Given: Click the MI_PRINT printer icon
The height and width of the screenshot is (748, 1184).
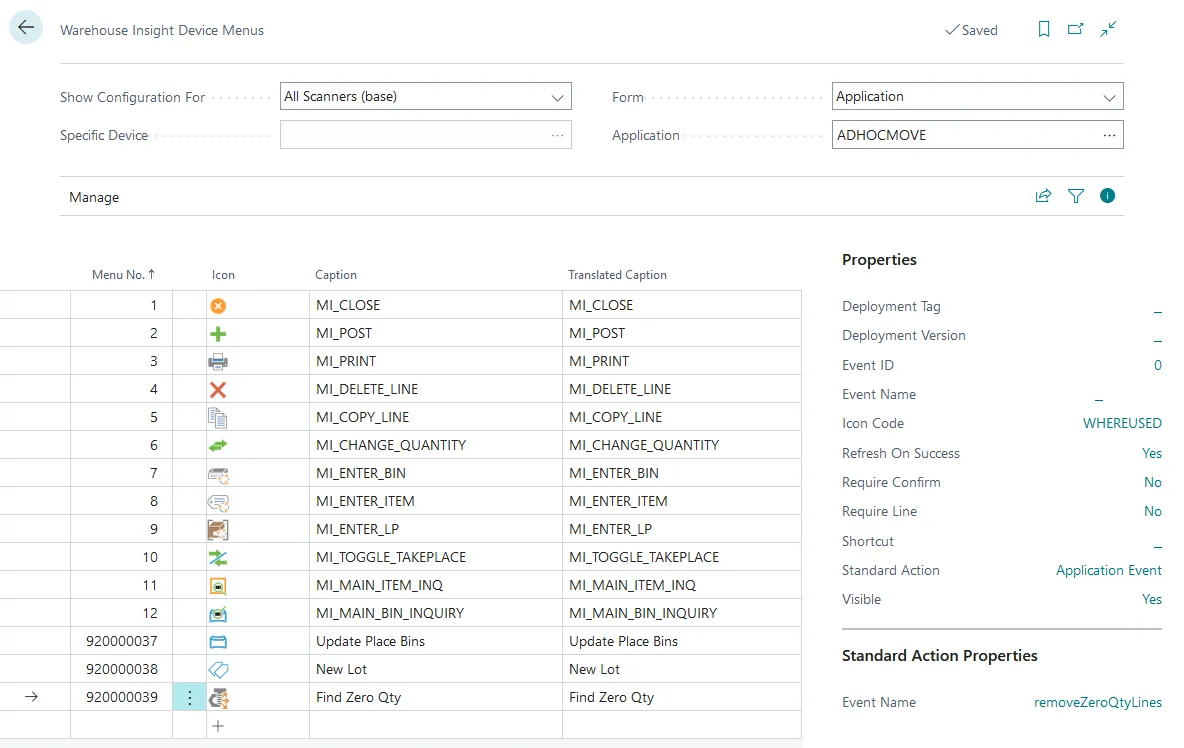Looking at the screenshot, I should pyautogui.click(x=218, y=362).
